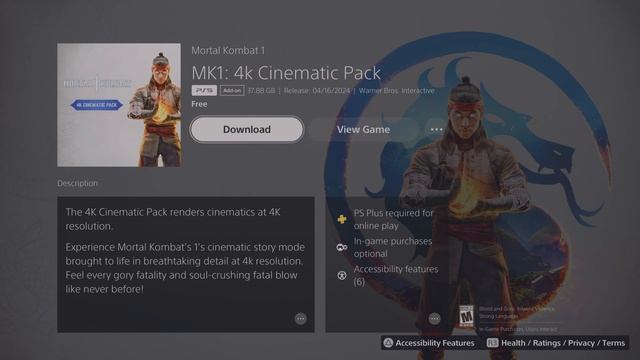Click the '37.88 GB' file size text
The height and width of the screenshot is (360, 640).
(261, 91)
